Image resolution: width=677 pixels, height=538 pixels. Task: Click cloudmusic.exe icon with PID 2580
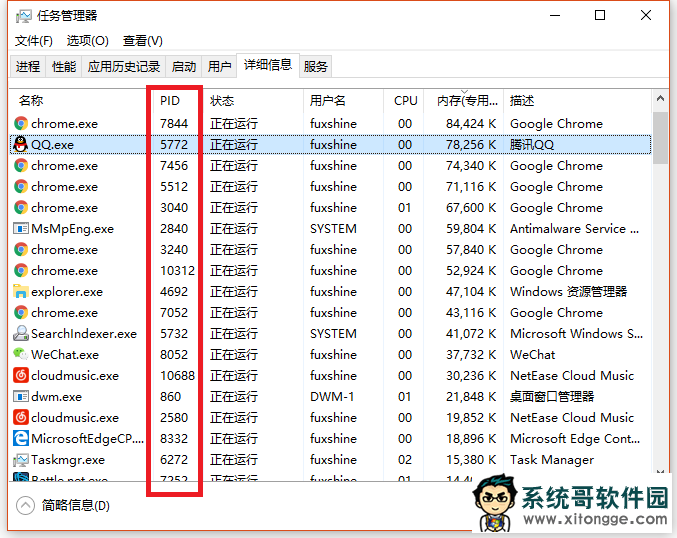pyautogui.click(x=21, y=417)
